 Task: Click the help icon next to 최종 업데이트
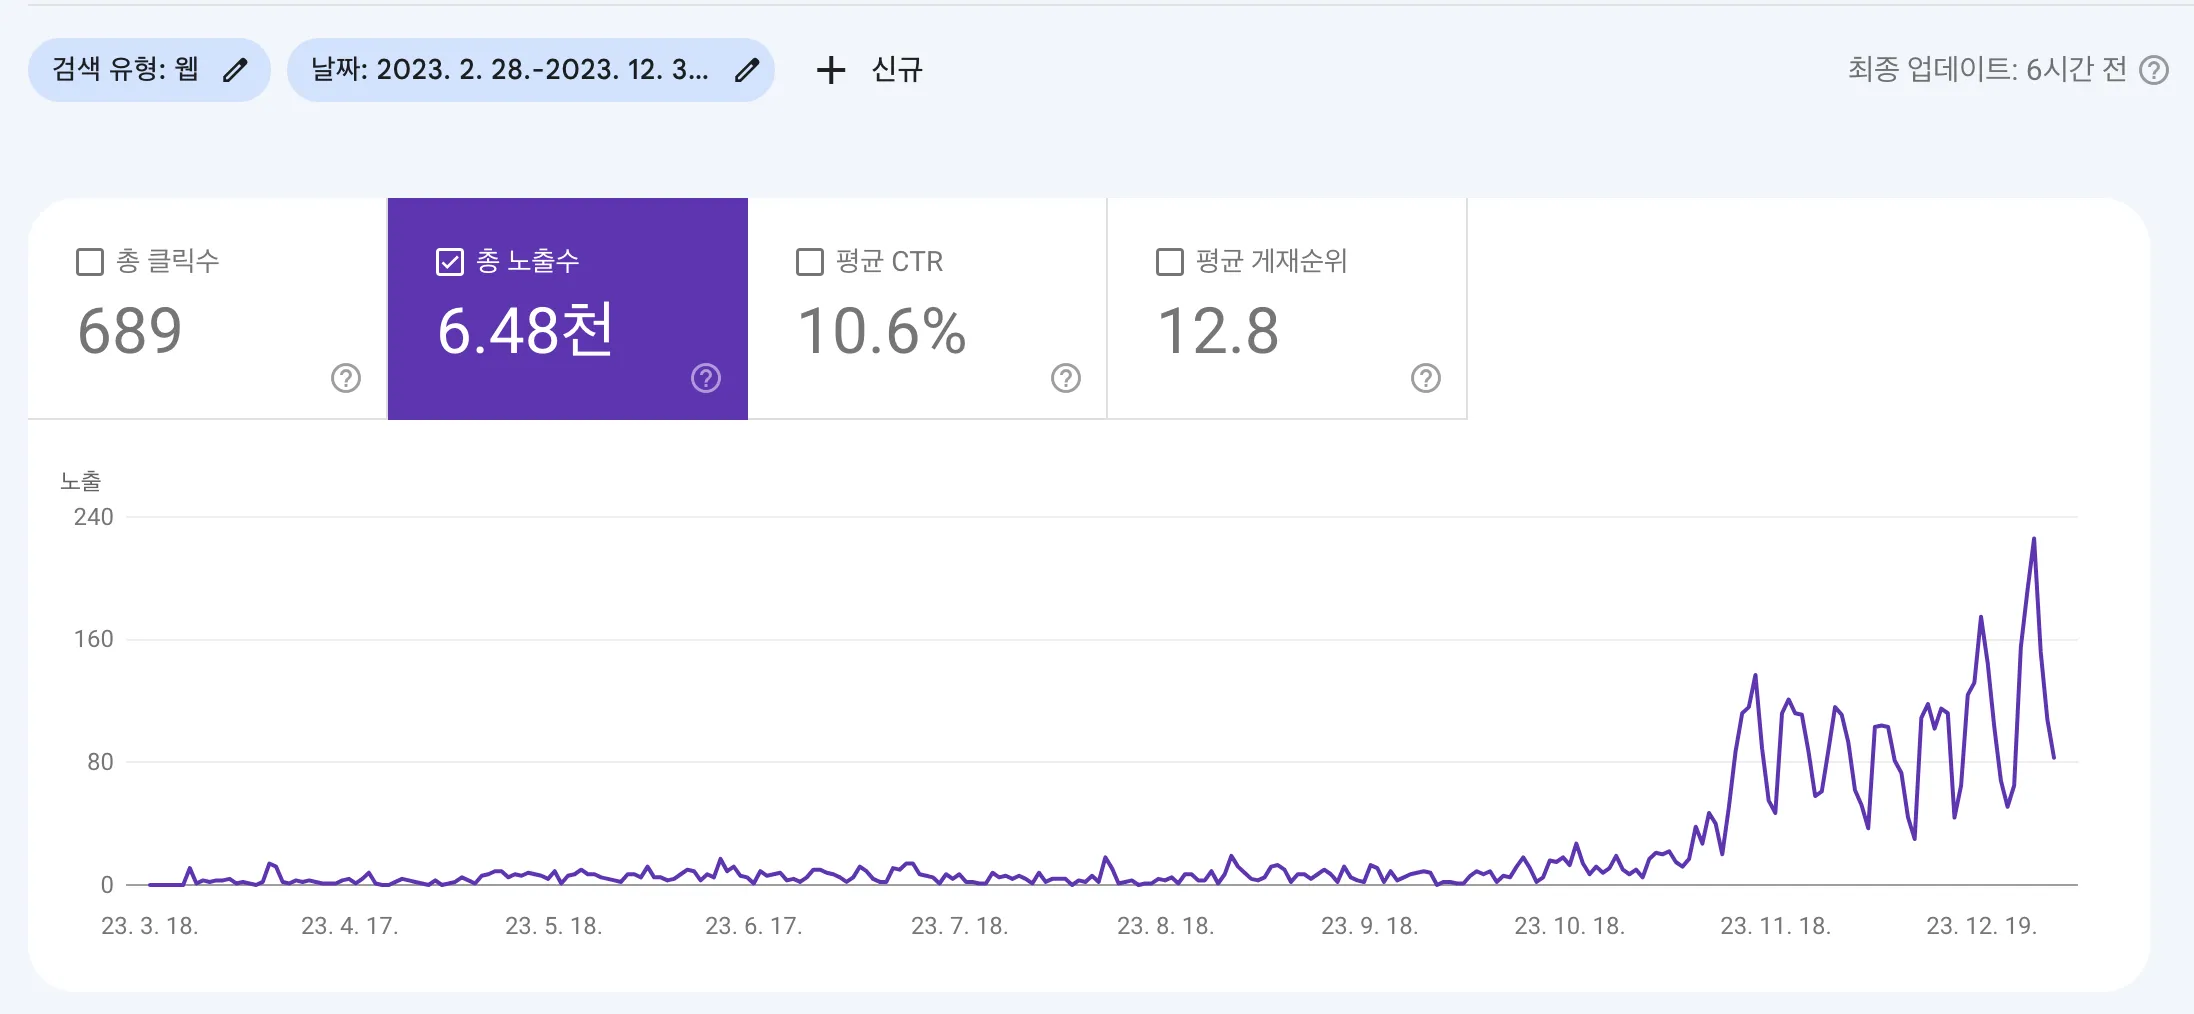[2156, 70]
